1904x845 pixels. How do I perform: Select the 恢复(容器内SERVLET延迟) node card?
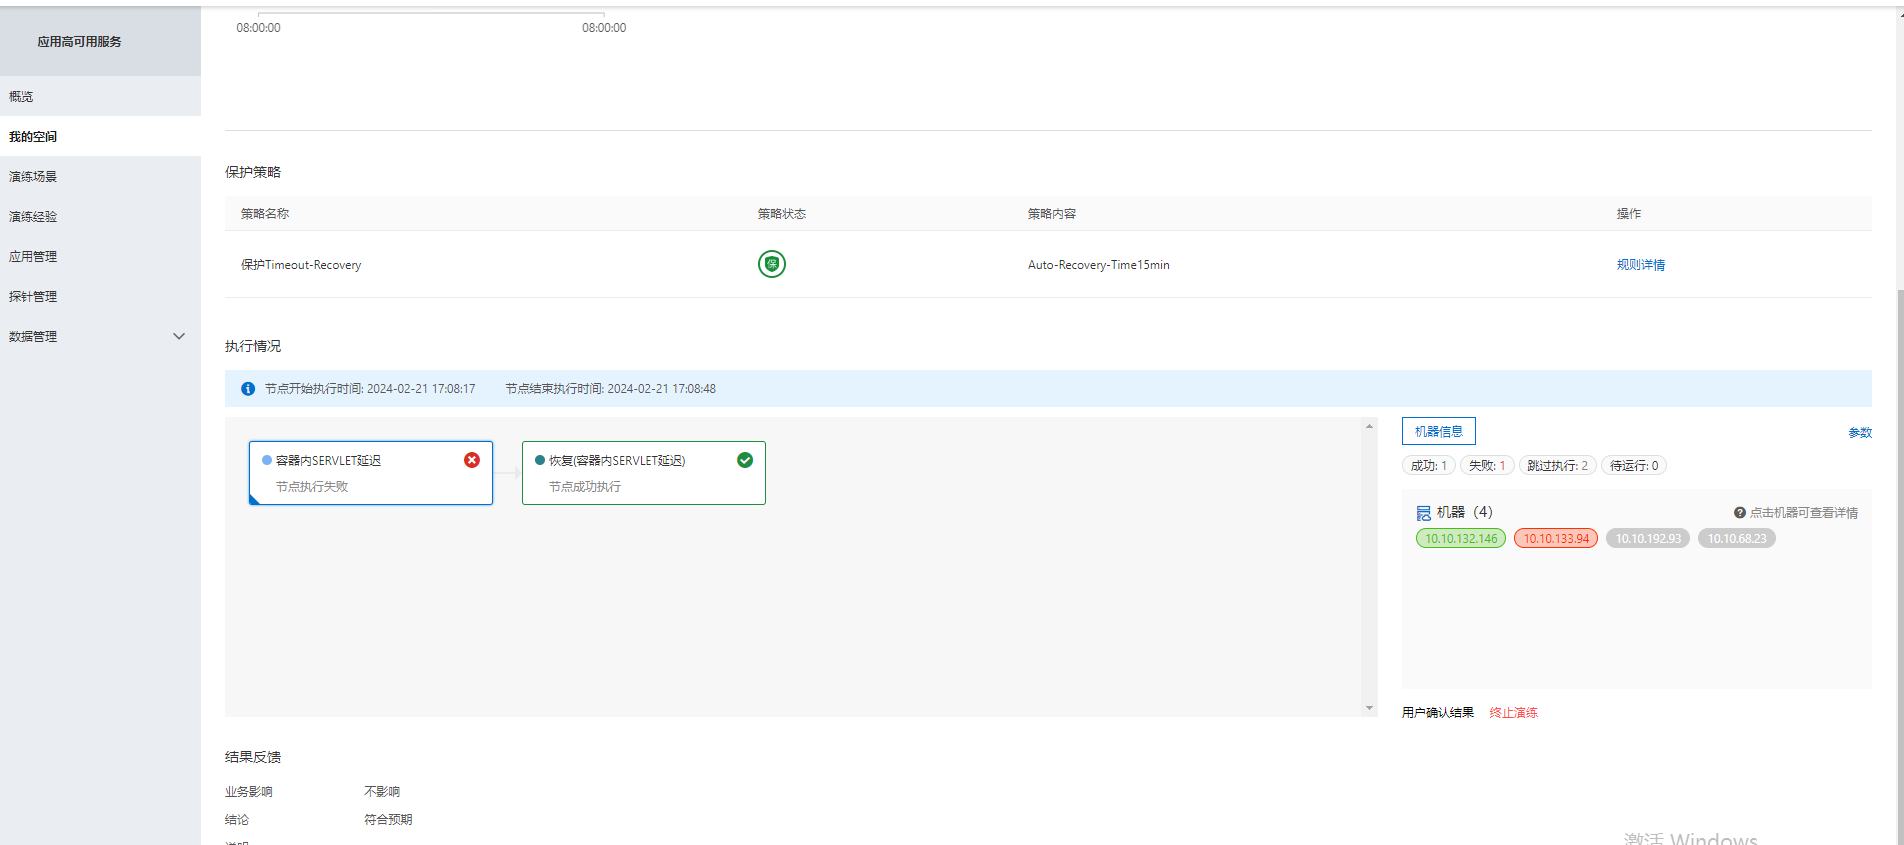[x=644, y=473]
